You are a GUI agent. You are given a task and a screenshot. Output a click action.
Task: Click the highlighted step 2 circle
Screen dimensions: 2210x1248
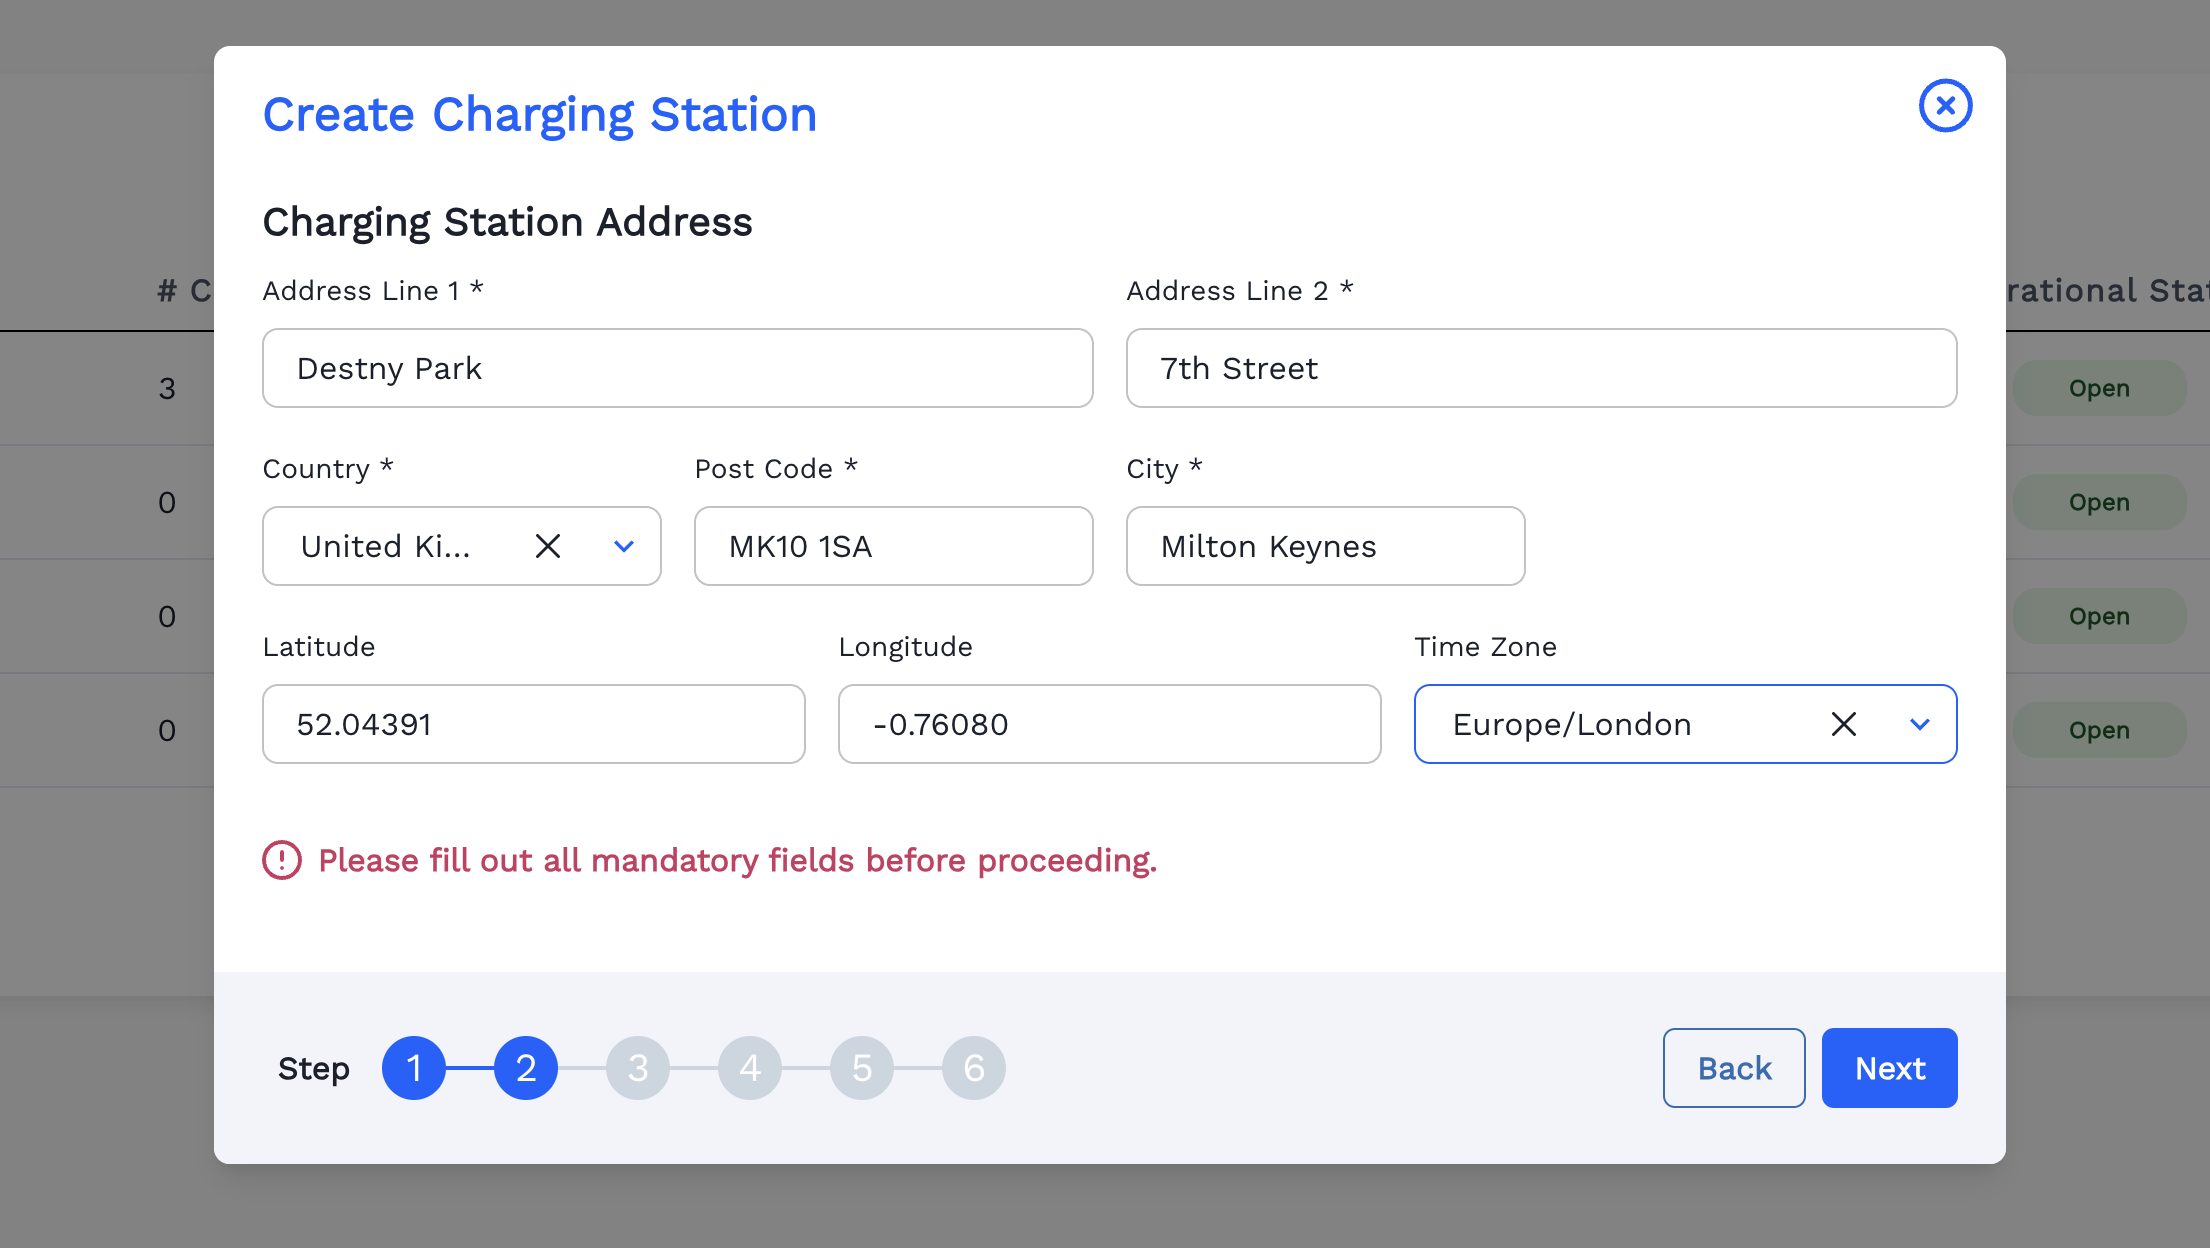coord(526,1067)
